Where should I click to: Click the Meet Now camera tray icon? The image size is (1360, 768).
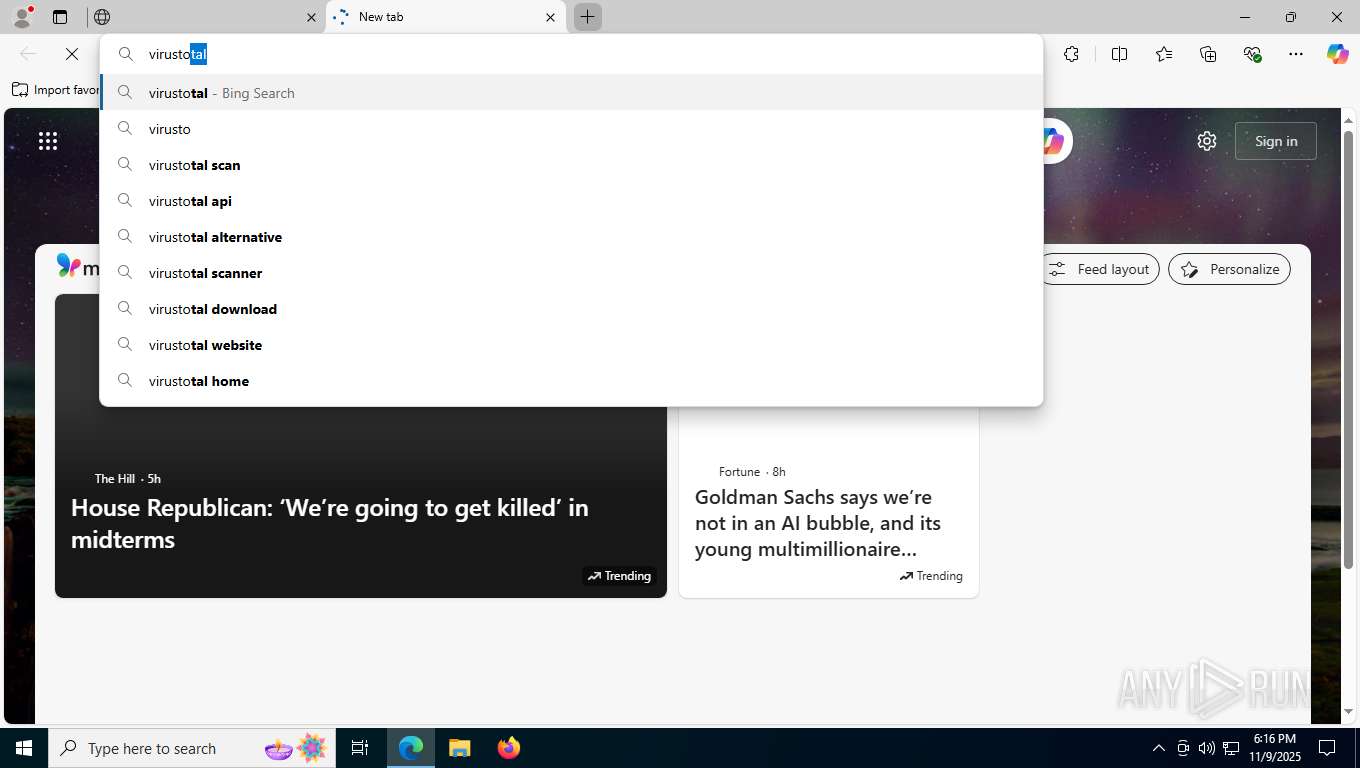click(1183, 748)
